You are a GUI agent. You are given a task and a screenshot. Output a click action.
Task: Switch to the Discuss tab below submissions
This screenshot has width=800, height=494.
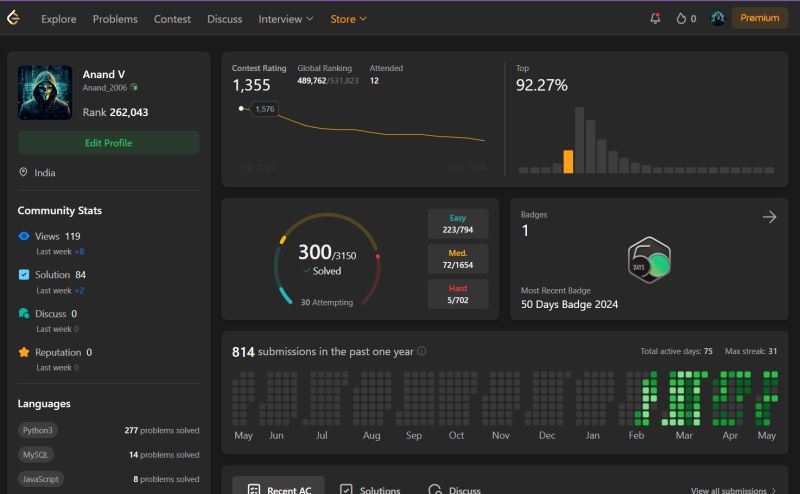click(455, 489)
